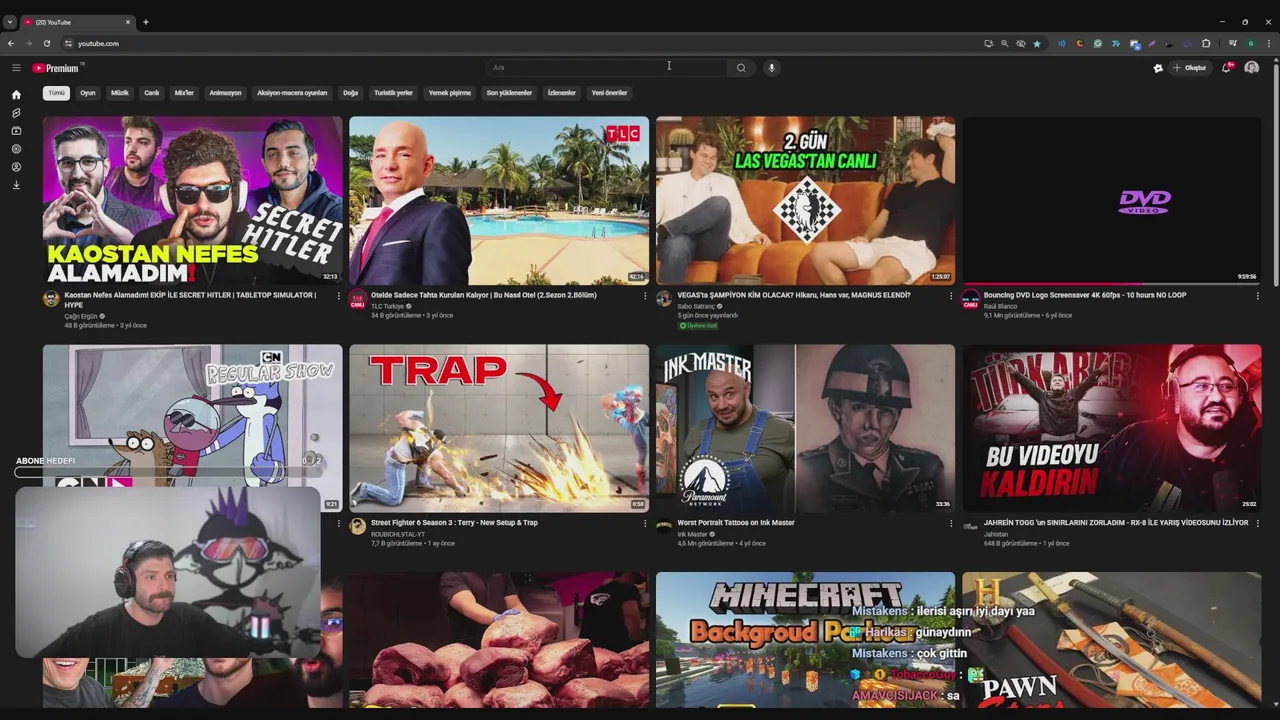Select the Doğa filter chip
The width and height of the screenshot is (1280, 720).
[x=350, y=93]
